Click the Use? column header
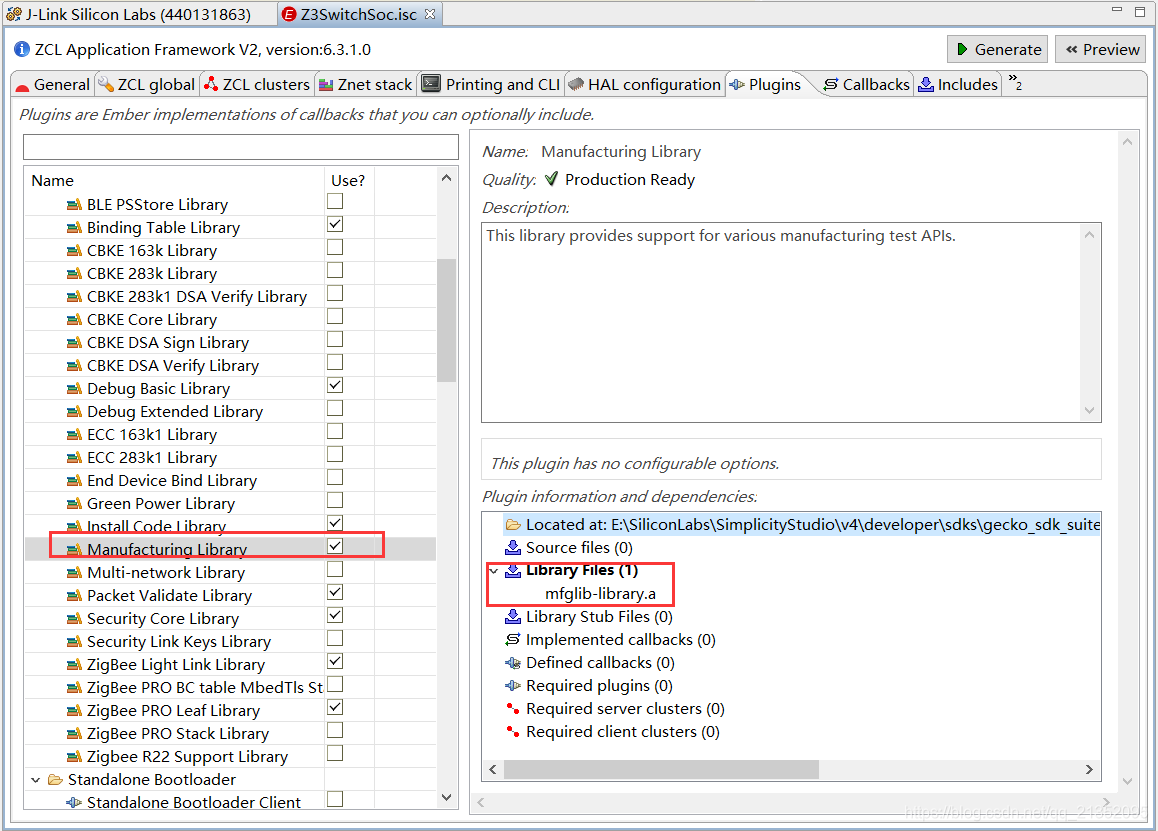Image resolution: width=1158 pixels, height=831 pixels. 348,180
